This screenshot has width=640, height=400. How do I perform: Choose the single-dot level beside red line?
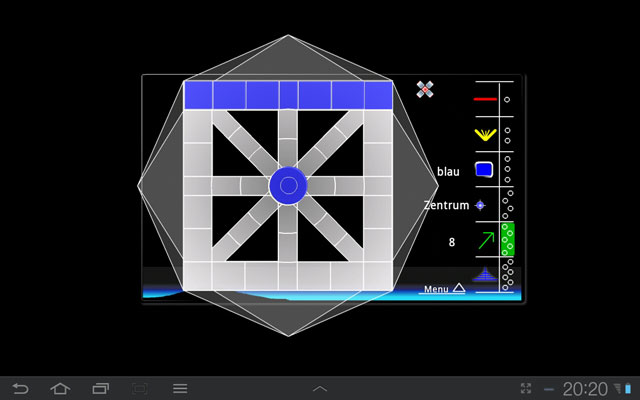click(x=507, y=100)
